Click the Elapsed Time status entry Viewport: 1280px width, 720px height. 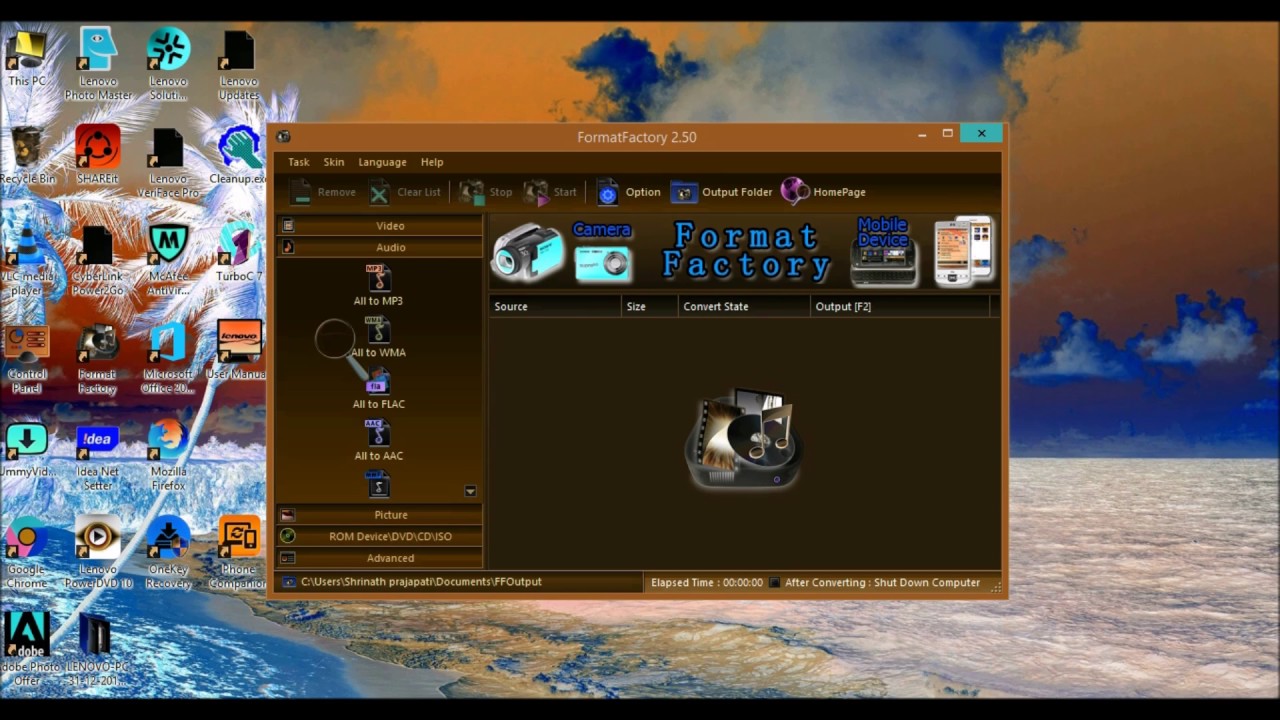(x=707, y=582)
